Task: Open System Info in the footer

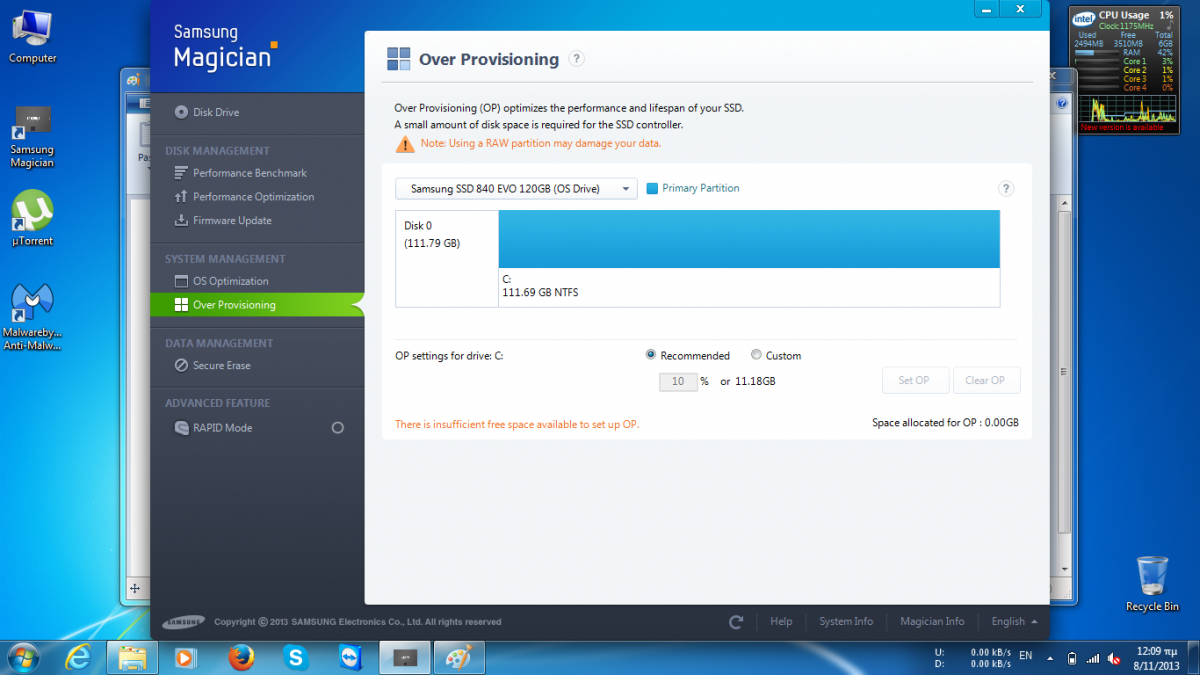Action: (x=846, y=621)
